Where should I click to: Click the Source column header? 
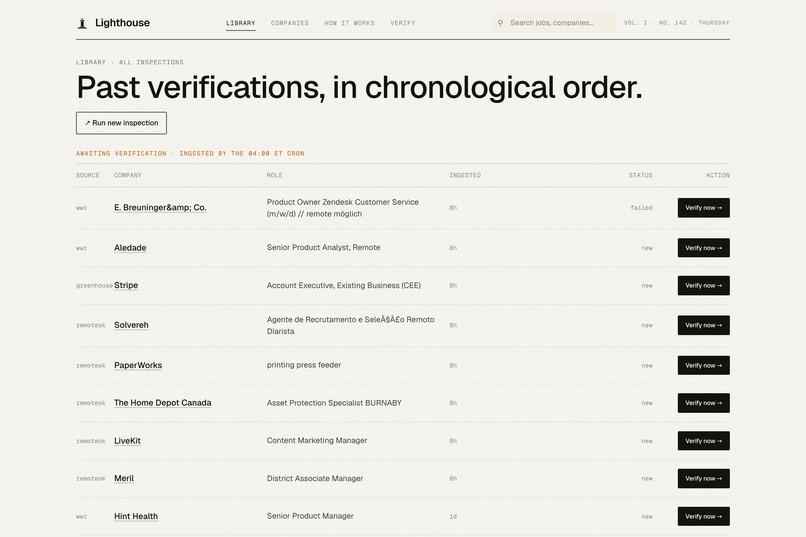click(87, 175)
